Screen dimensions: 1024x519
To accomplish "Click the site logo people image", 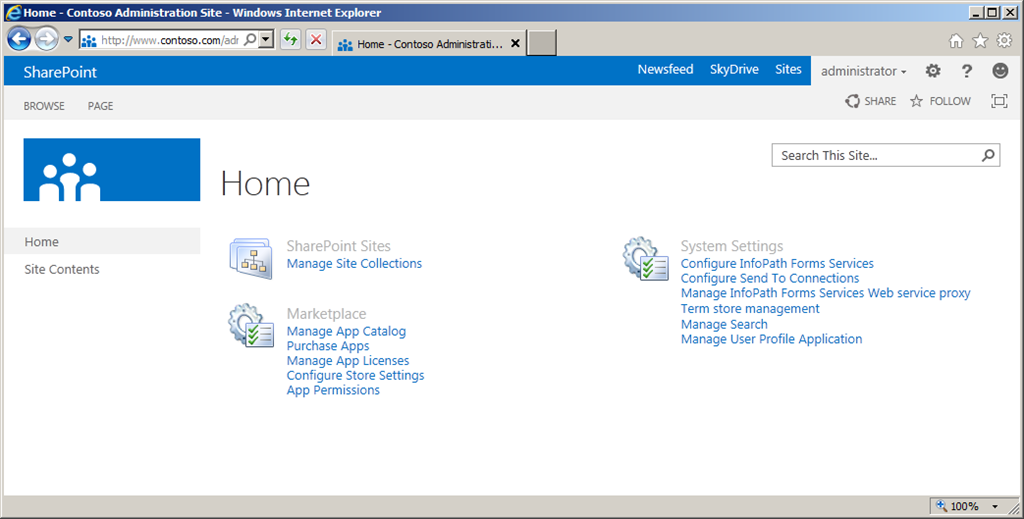I will tap(112, 170).
